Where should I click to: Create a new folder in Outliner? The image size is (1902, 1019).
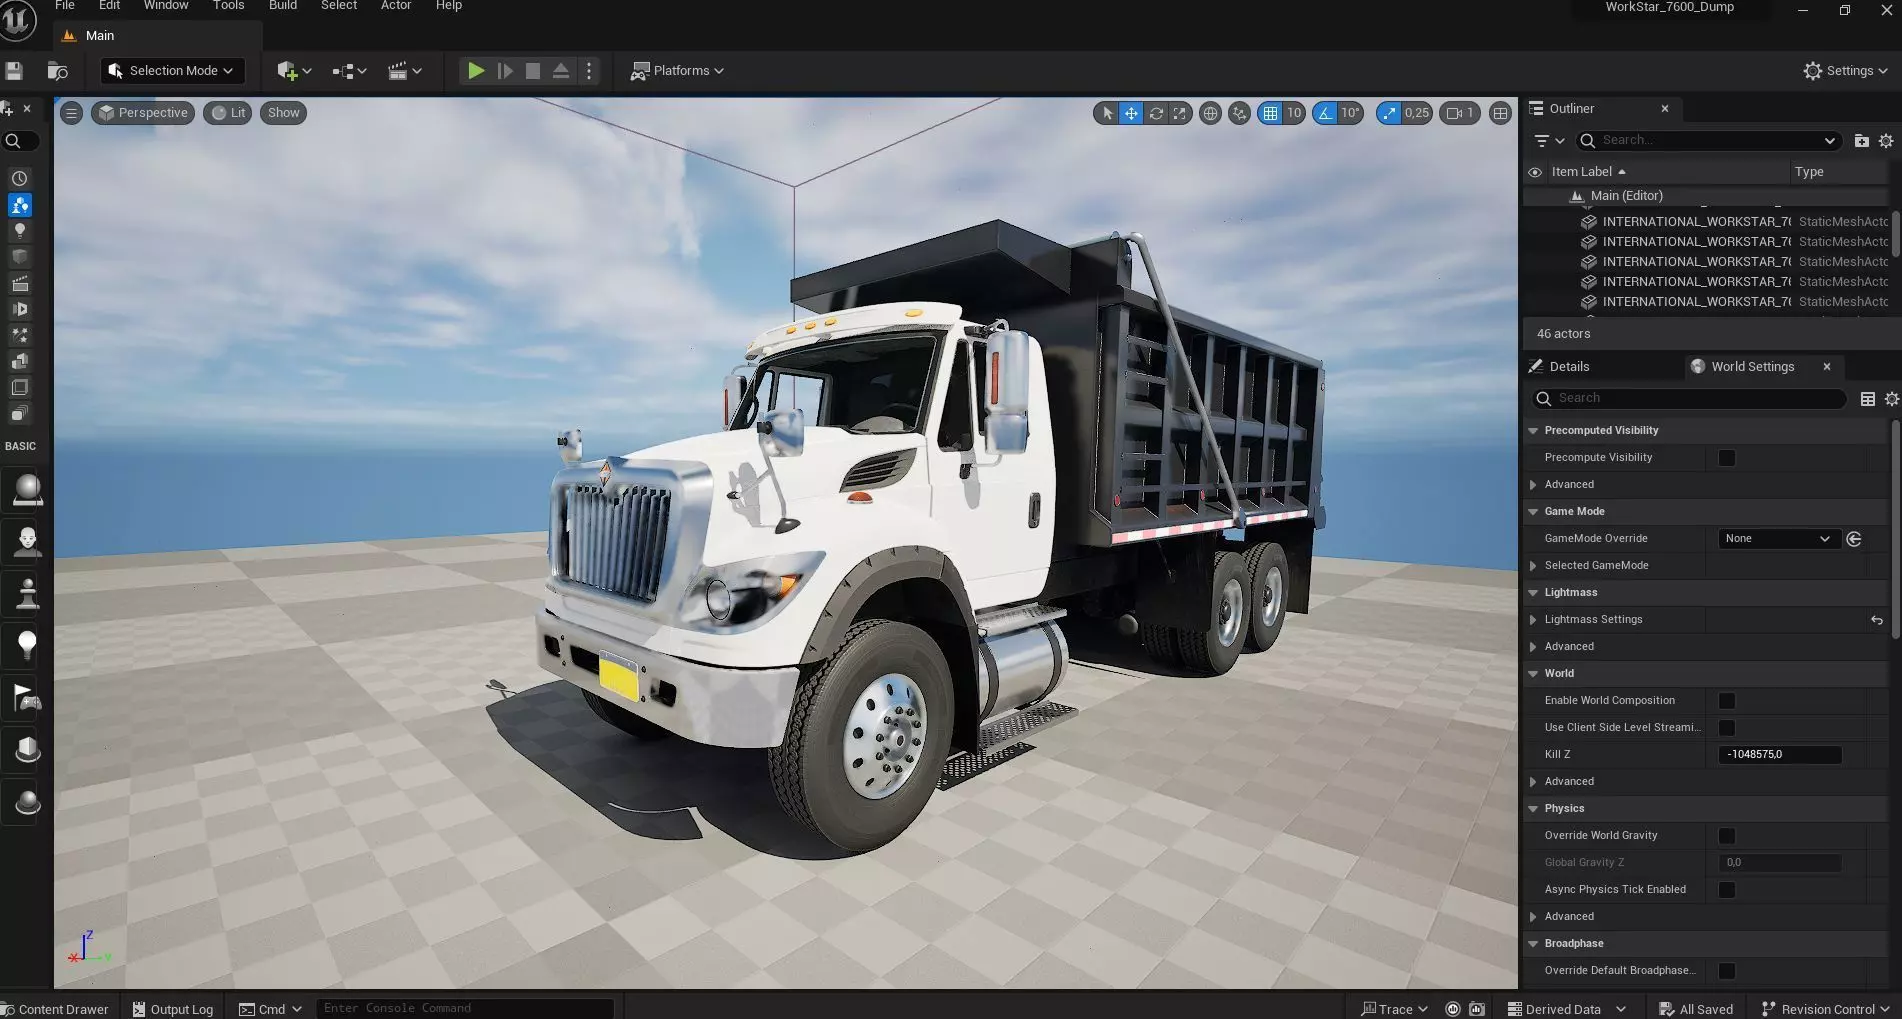click(1861, 141)
